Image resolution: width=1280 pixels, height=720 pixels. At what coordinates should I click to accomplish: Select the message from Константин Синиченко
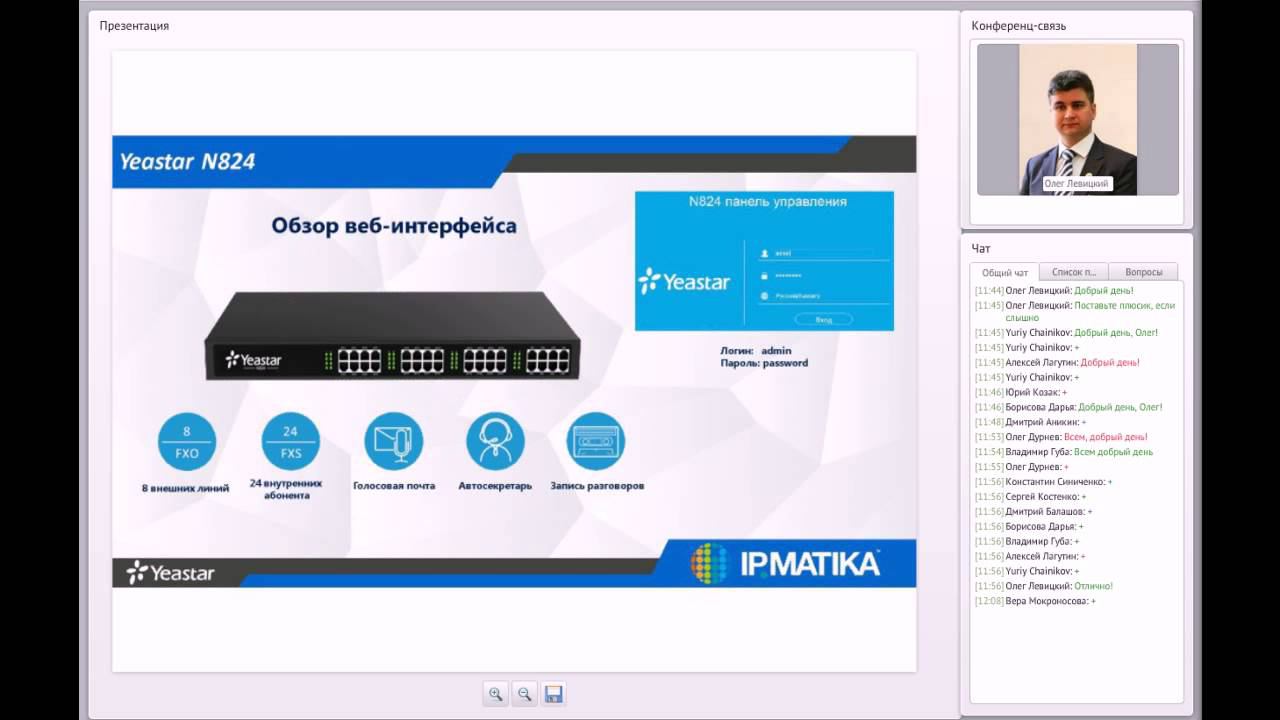point(1044,482)
